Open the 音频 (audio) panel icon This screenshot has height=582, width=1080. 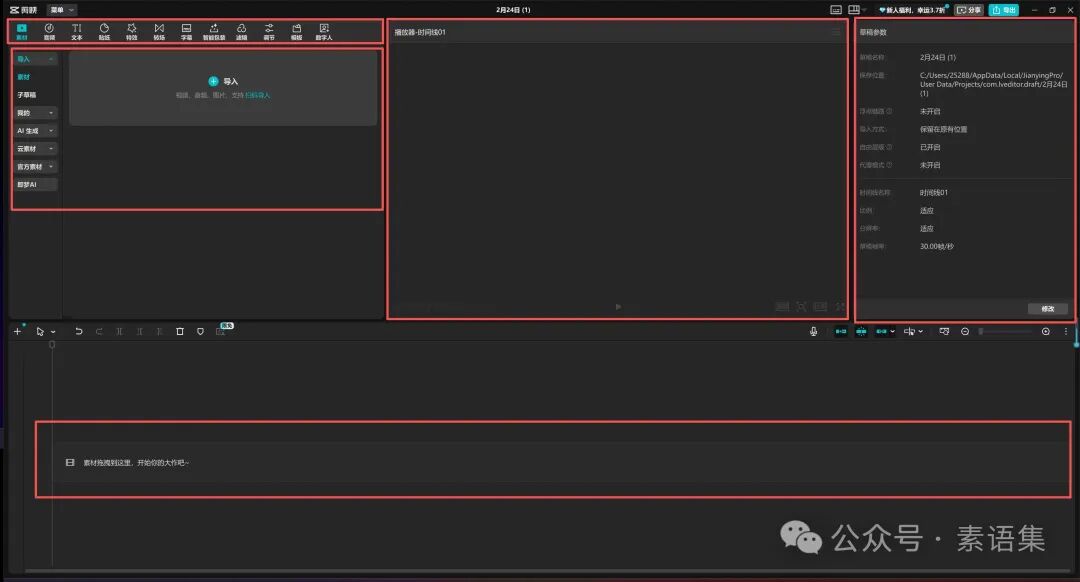click(50, 32)
